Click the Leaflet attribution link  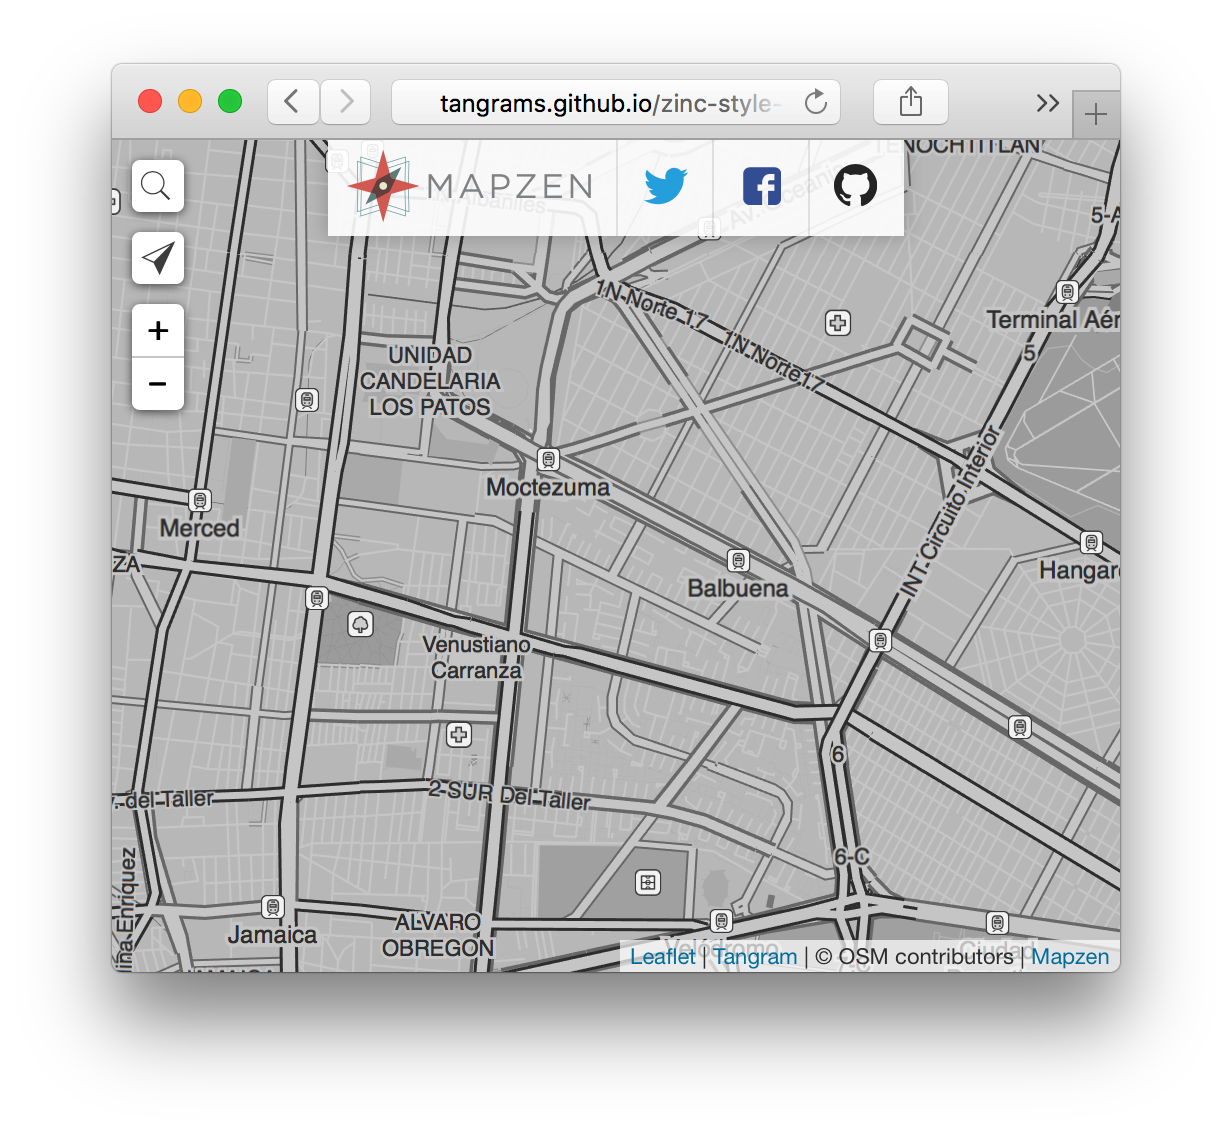pyautogui.click(x=662, y=957)
